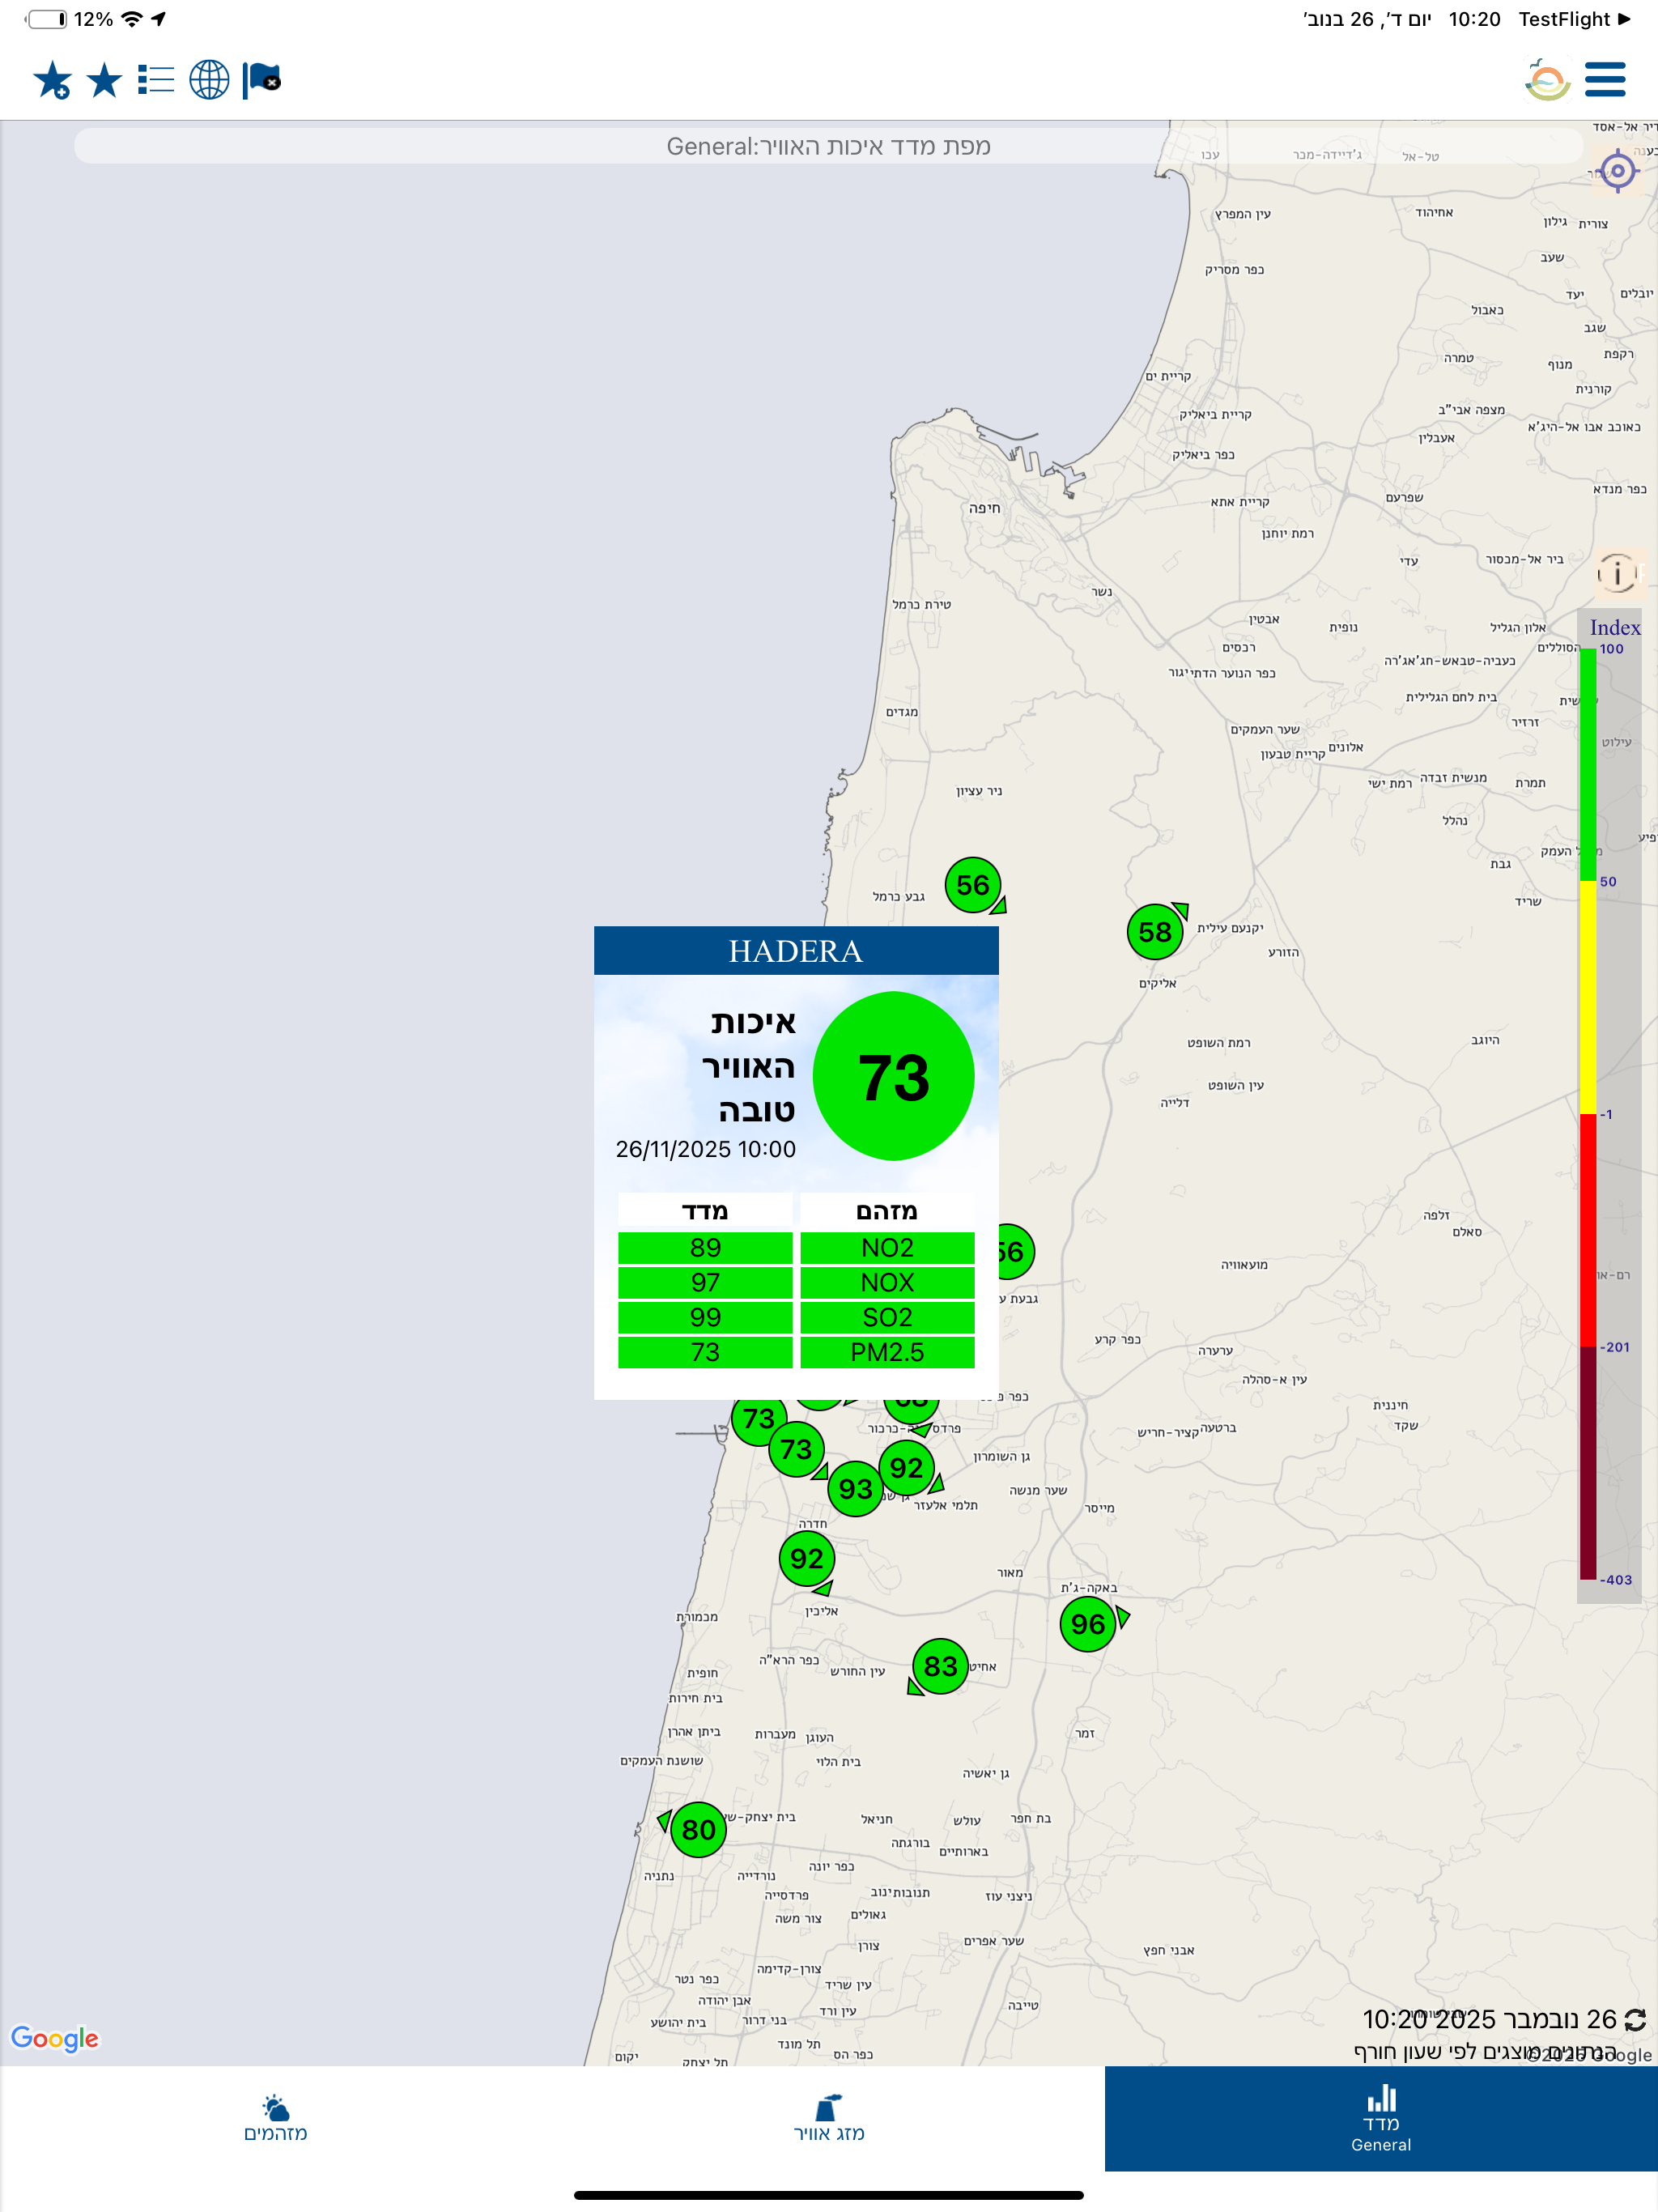Open Google logo link on map
Image resolution: width=1658 pixels, height=2212 pixels.
pyautogui.click(x=55, y=2039)
